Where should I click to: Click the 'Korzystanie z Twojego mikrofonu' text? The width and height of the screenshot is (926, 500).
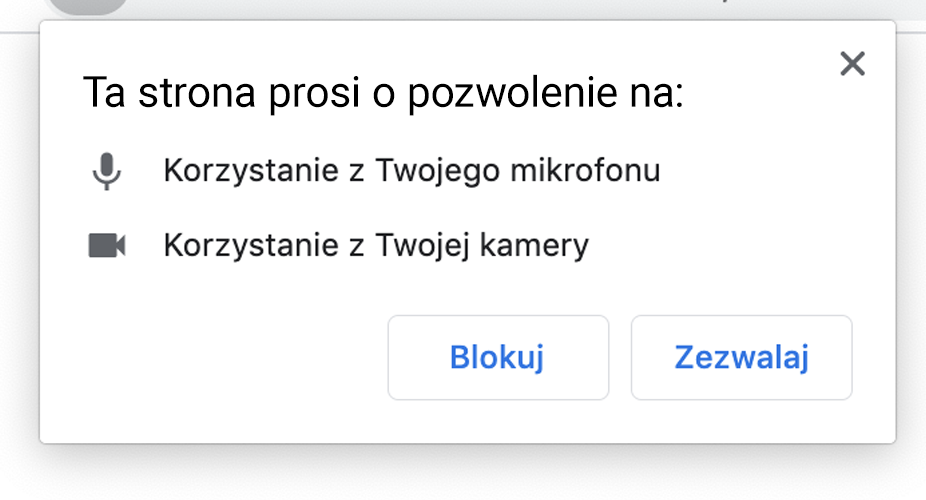click(x=411, y=171)
